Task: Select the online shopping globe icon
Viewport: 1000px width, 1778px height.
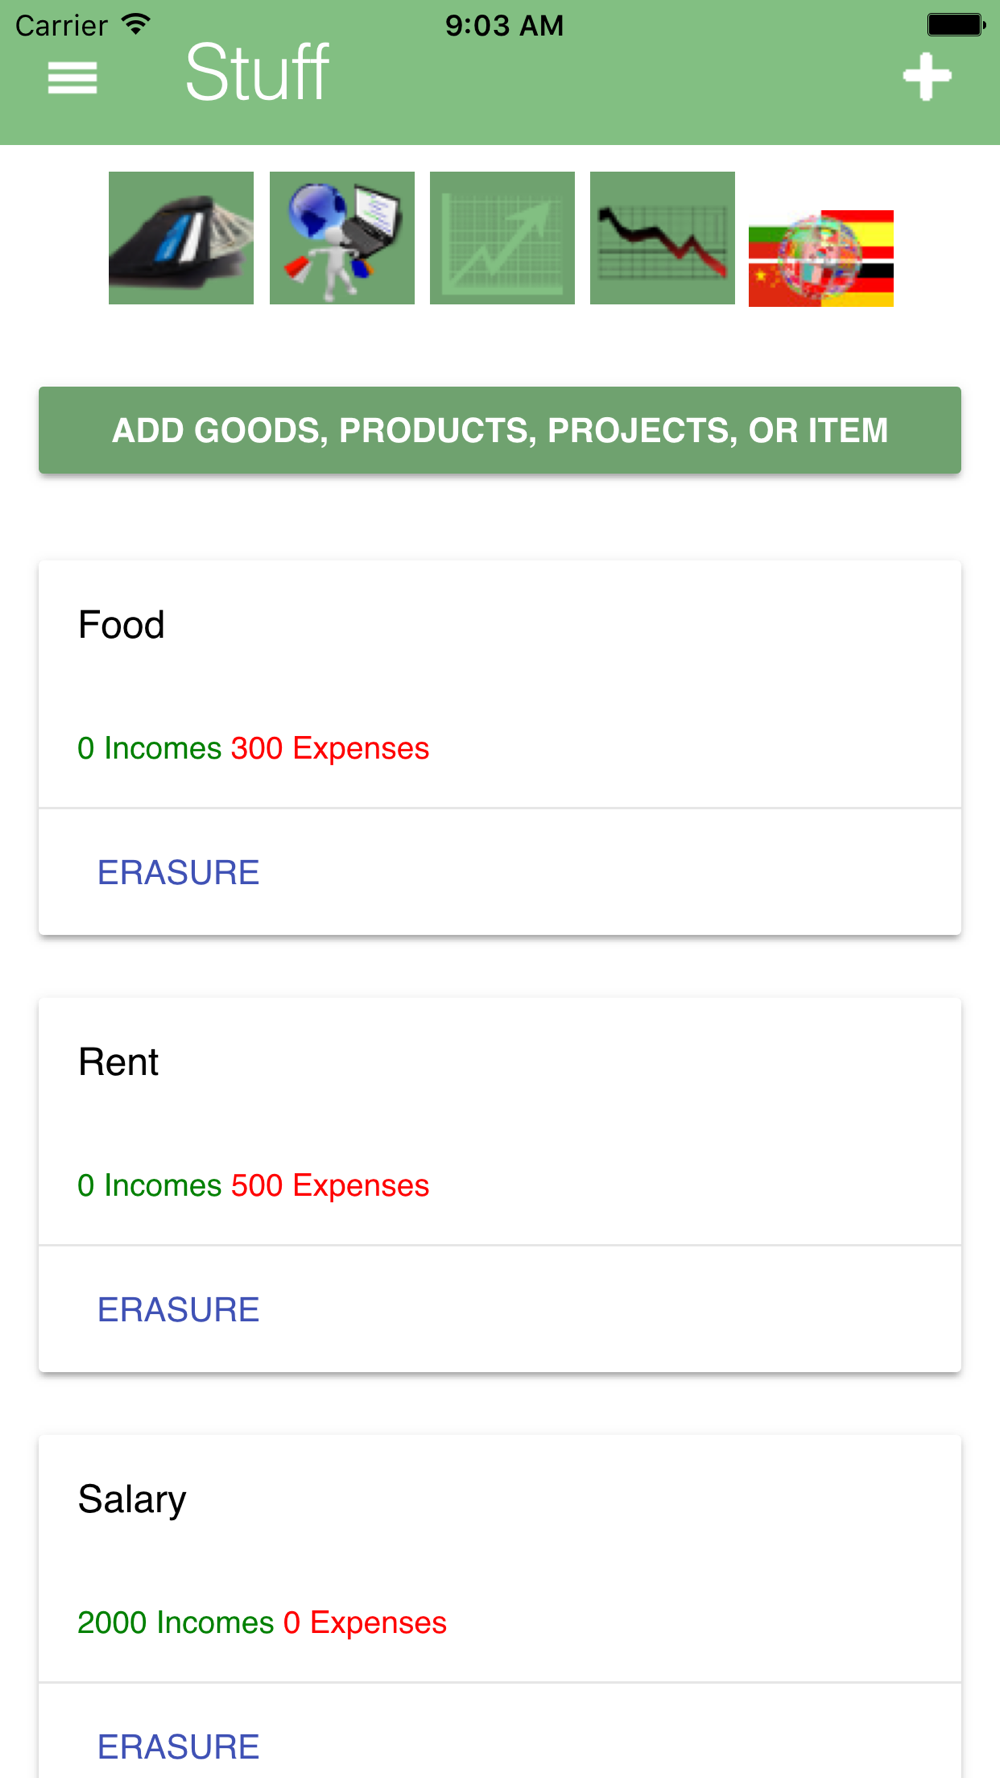Action: (342, 238)
